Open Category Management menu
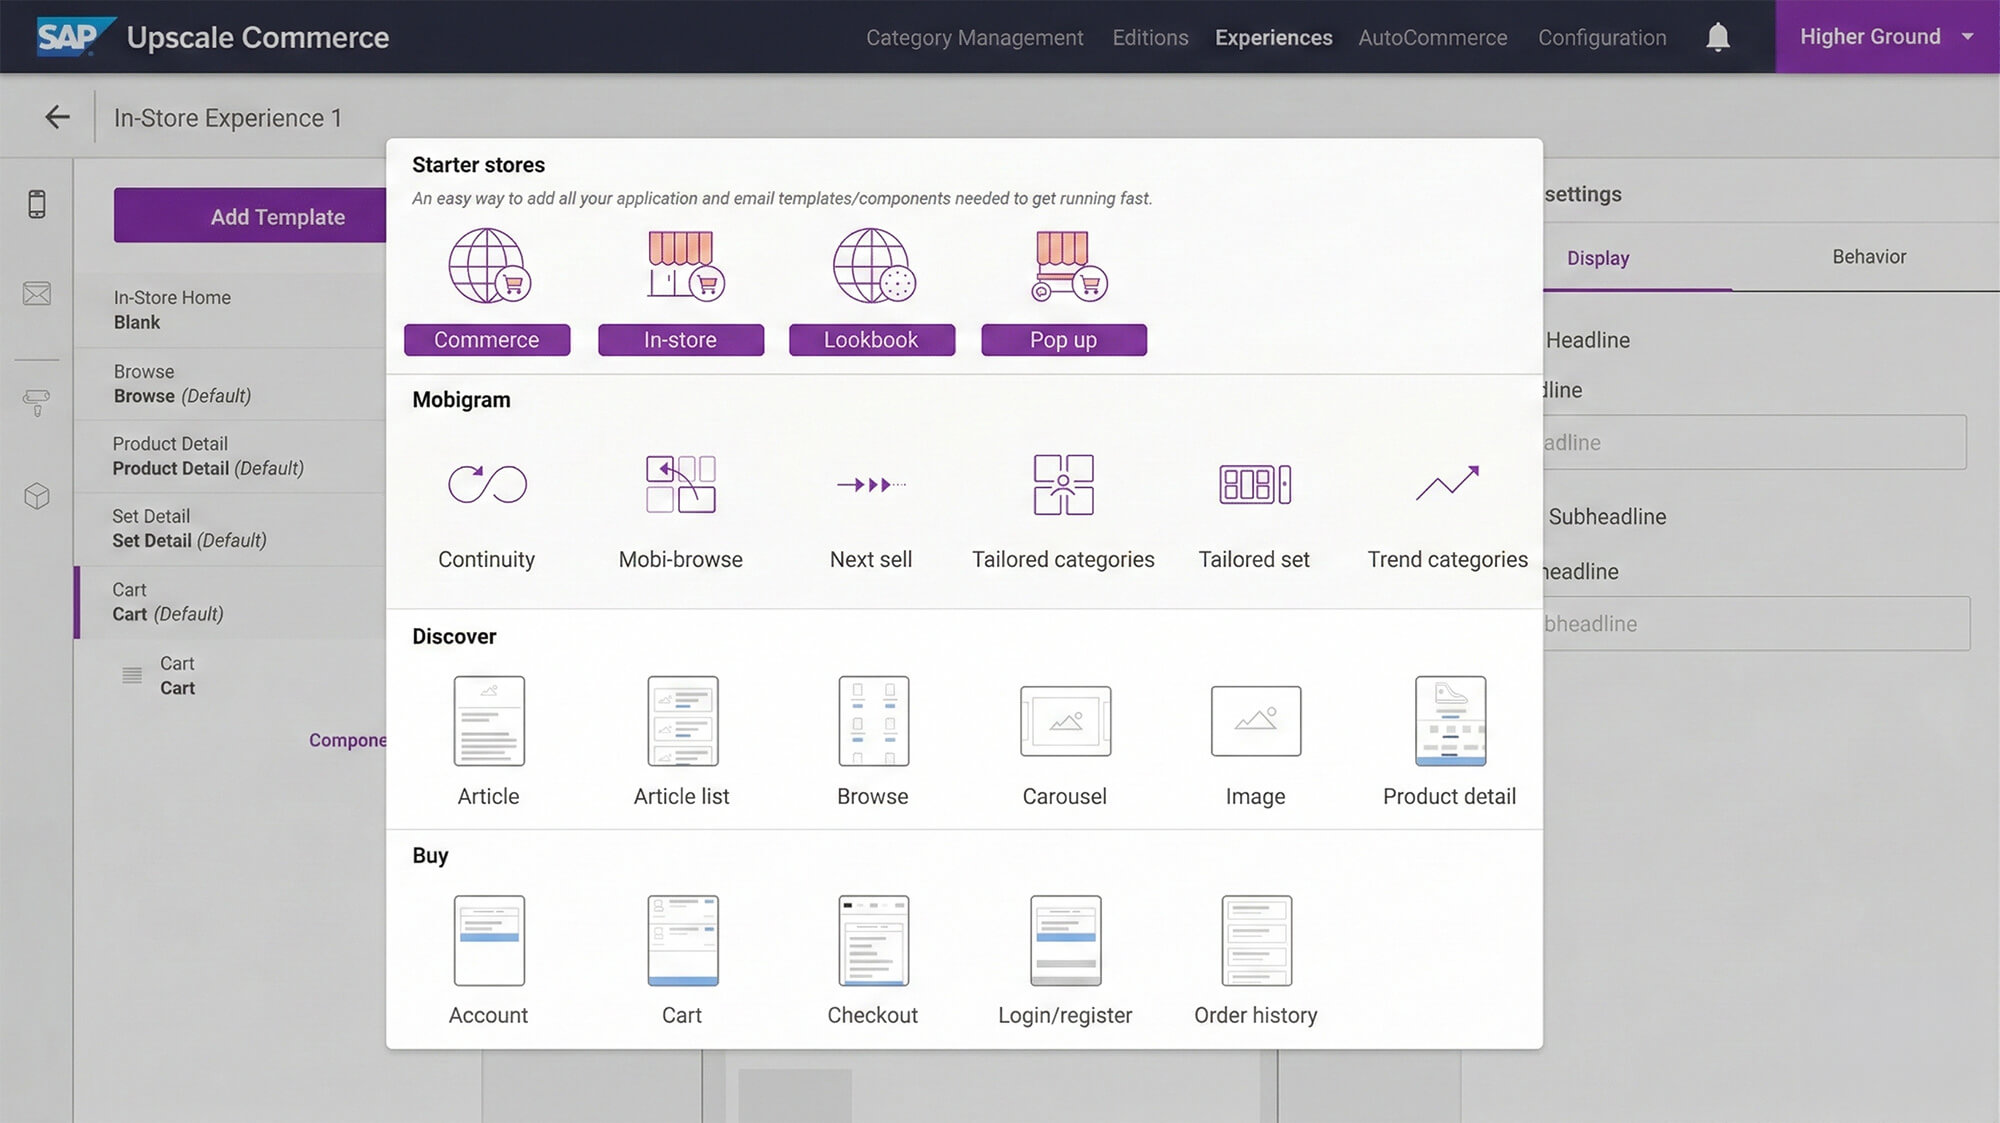 pos(974,38)
